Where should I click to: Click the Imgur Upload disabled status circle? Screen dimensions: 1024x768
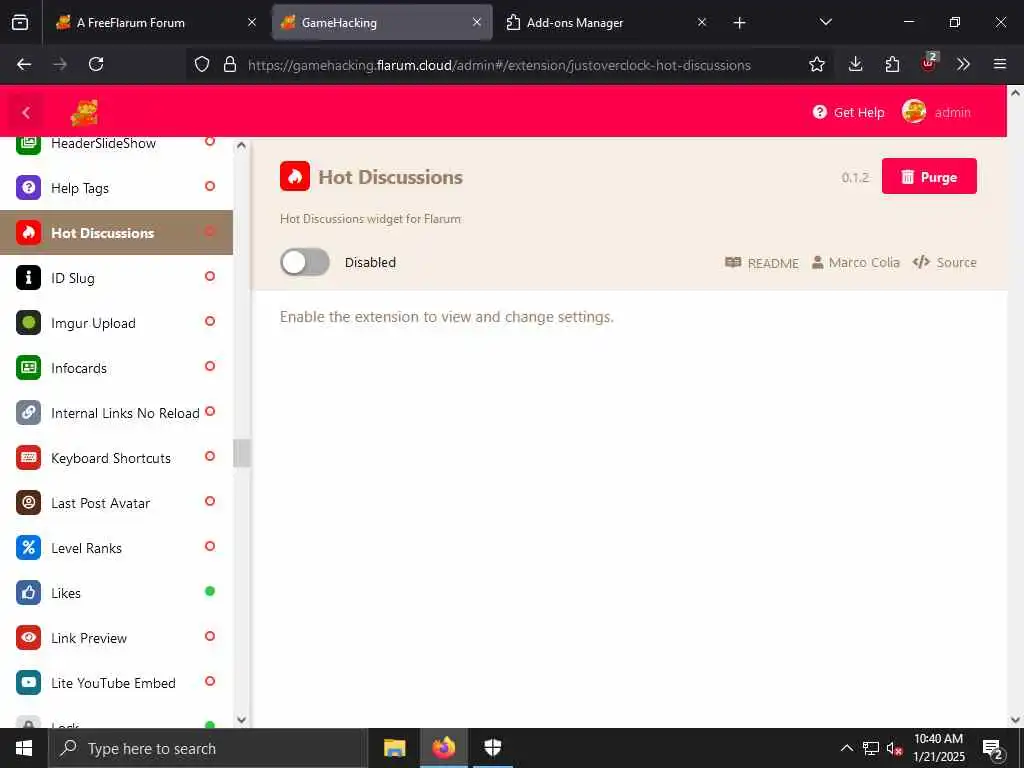click(210, 321)
